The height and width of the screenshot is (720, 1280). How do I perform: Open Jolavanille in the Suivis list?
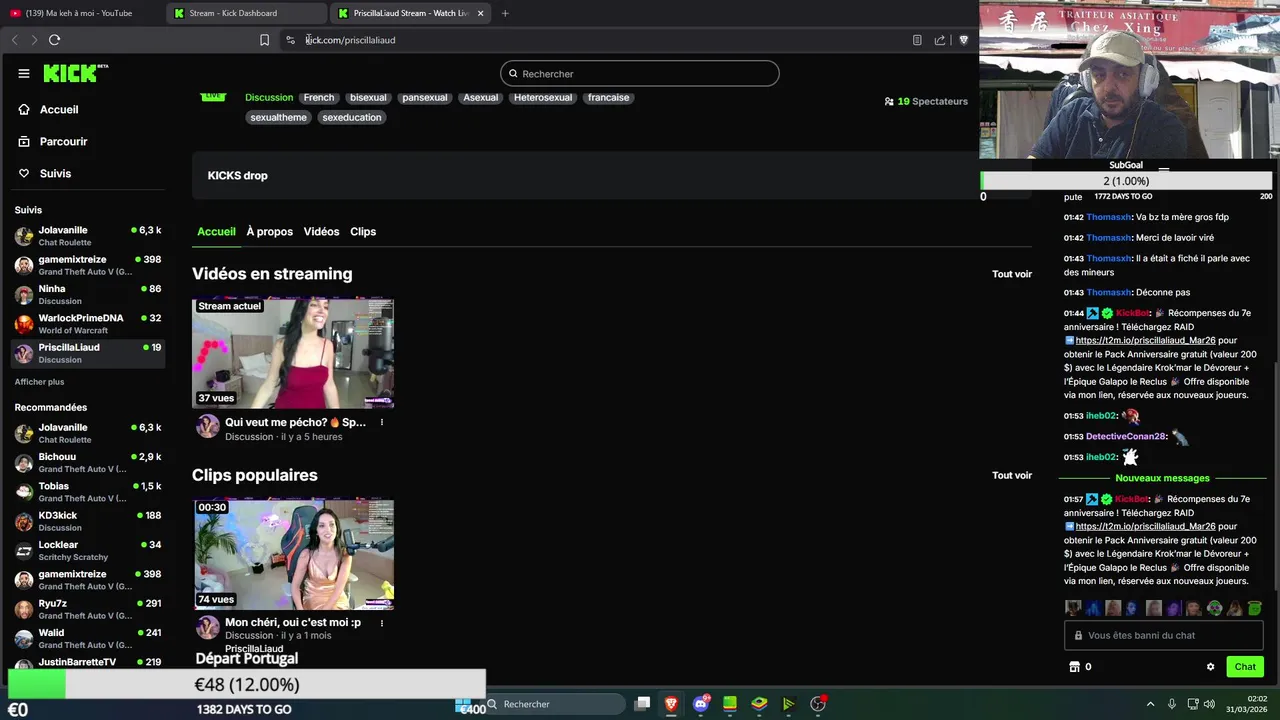tap(88, 236)
